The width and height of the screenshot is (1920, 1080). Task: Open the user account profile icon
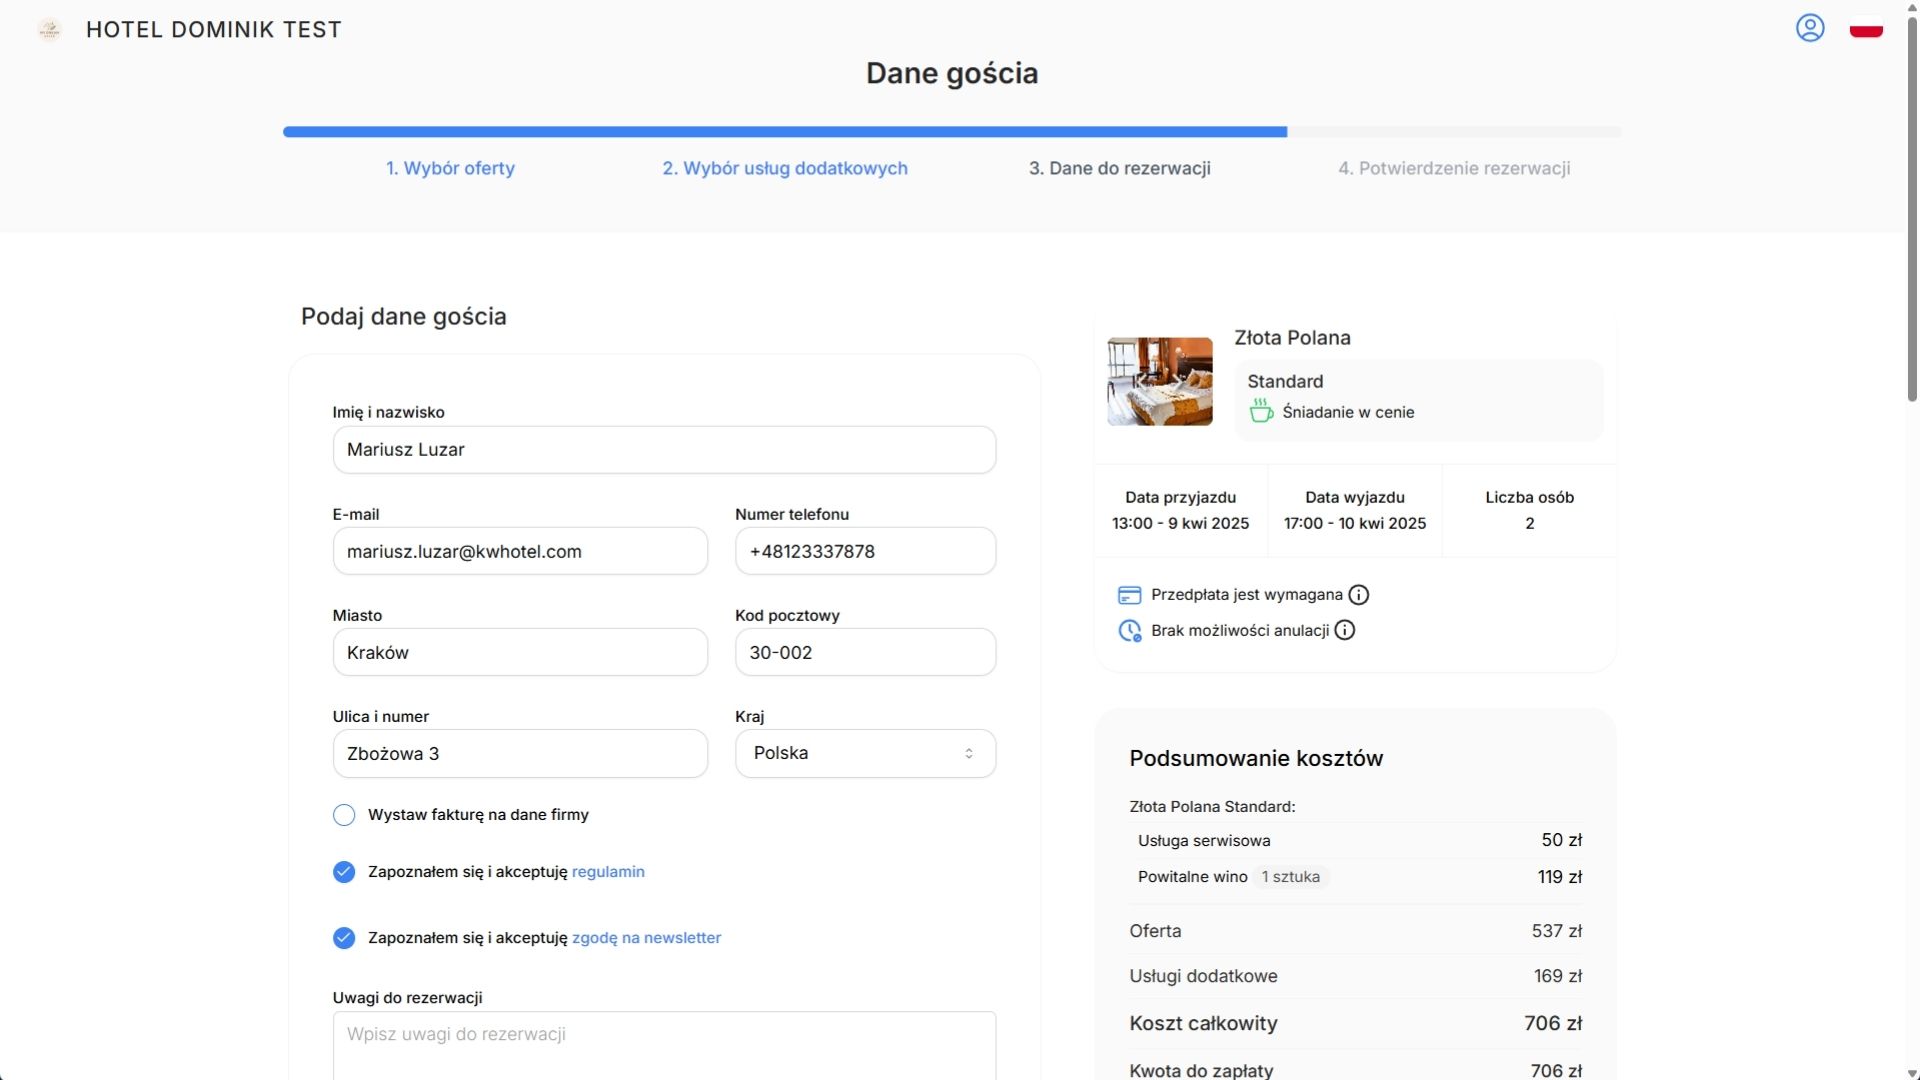tap(1810, 28)
